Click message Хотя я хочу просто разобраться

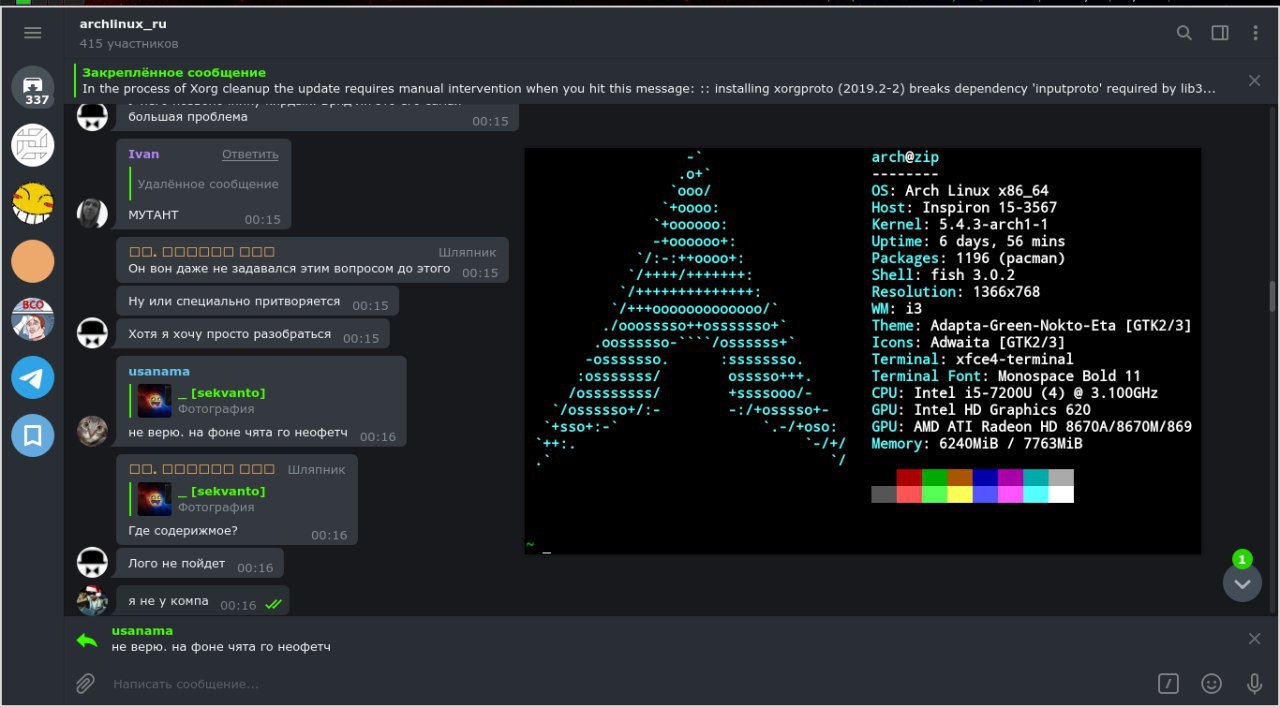click(x=253, y=334)
